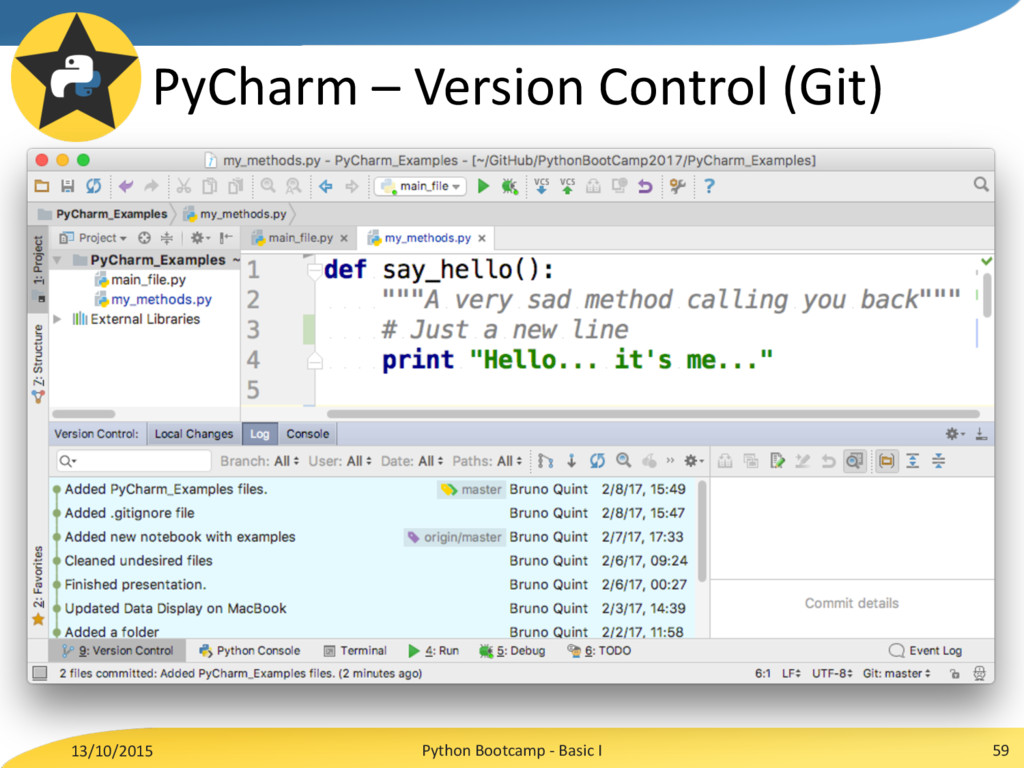Open the Date: All filter dropdown

point(411,461)
